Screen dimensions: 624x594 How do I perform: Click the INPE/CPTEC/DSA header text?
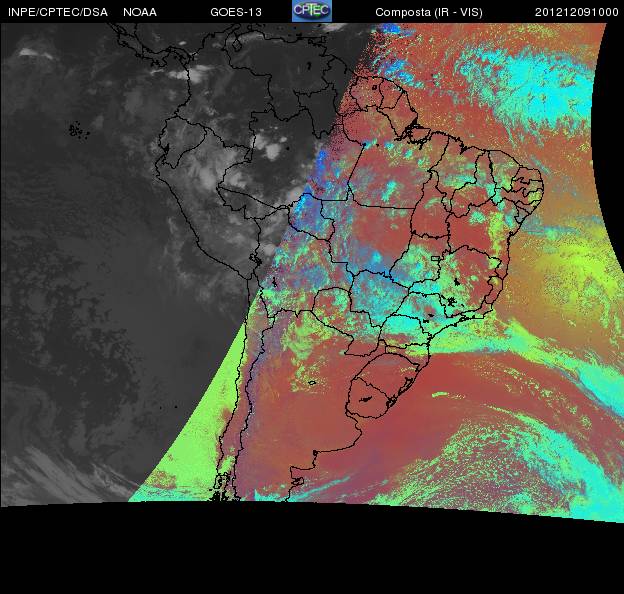(x=58, y=12)
